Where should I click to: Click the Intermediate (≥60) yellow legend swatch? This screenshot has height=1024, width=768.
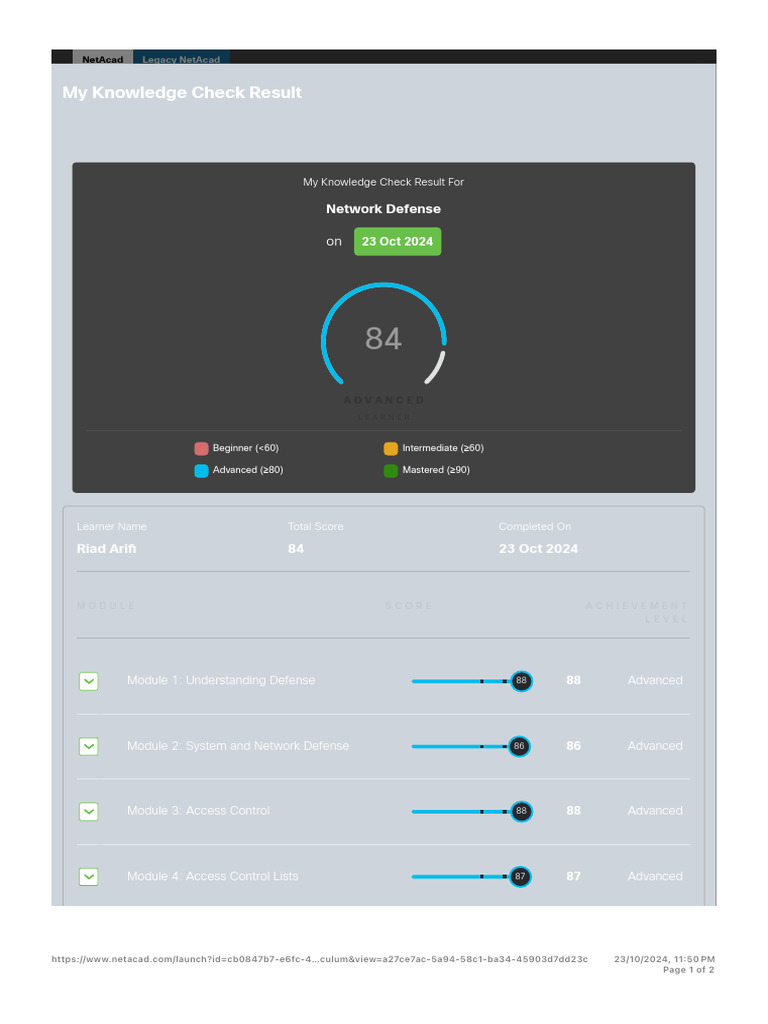coord(391,449)
